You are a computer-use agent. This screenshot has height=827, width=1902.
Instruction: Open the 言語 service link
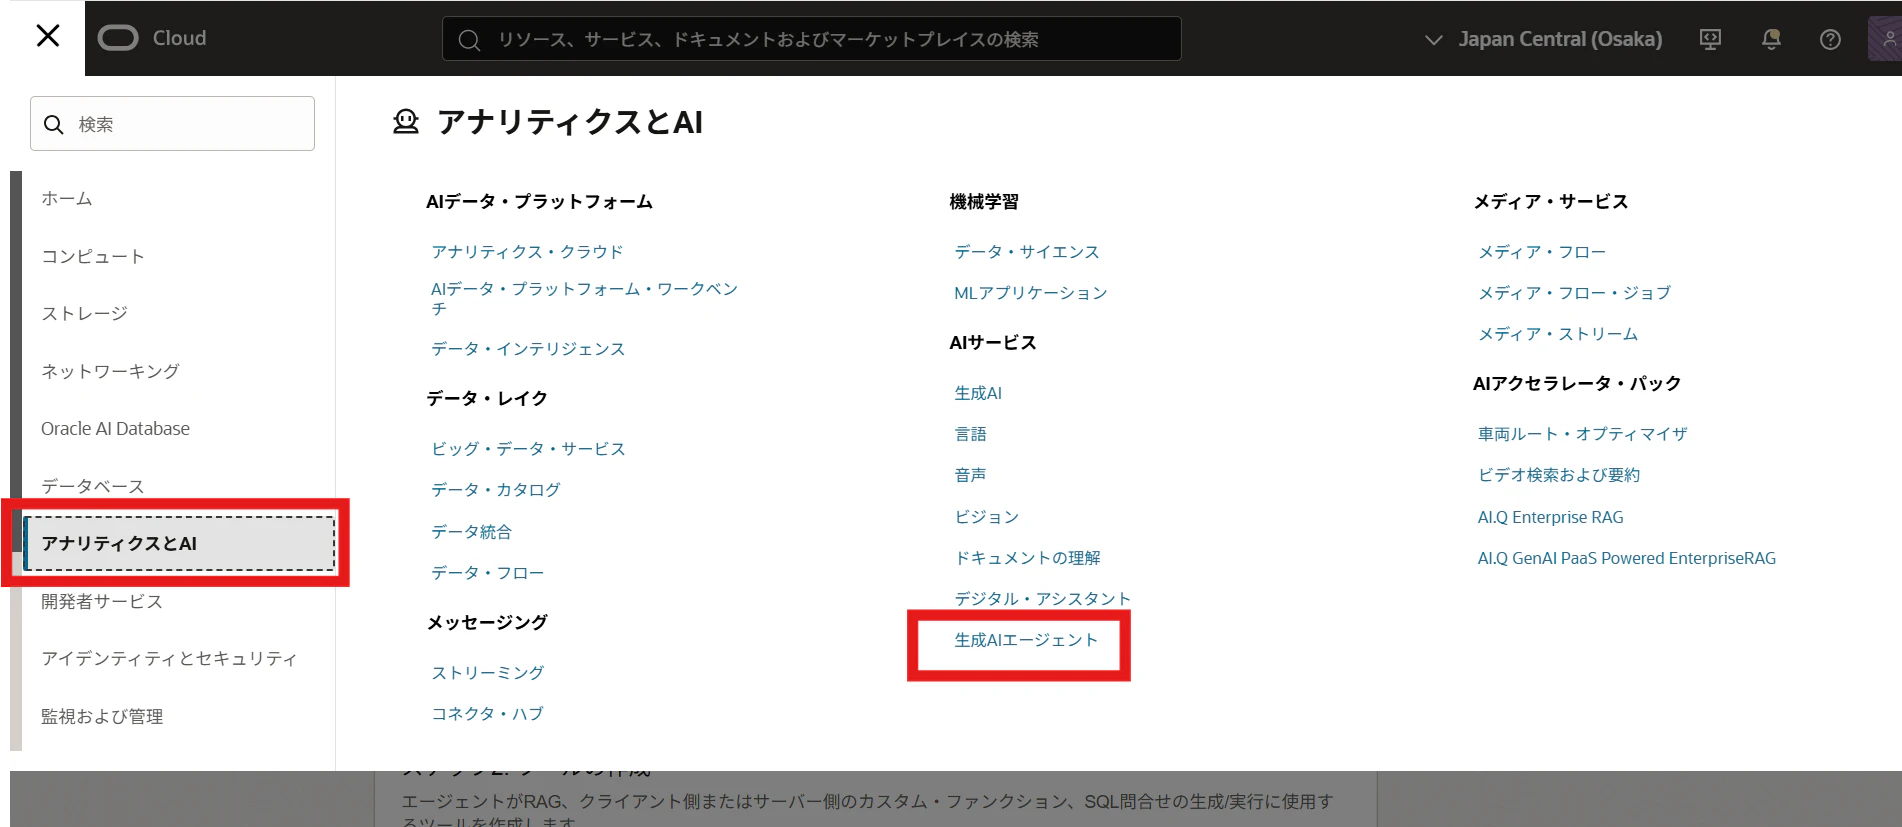point(970,434)
